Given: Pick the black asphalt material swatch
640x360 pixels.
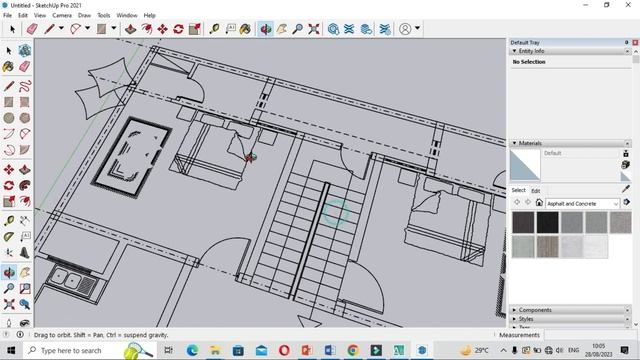Looking at the screenshot, I should click(547, 222).
